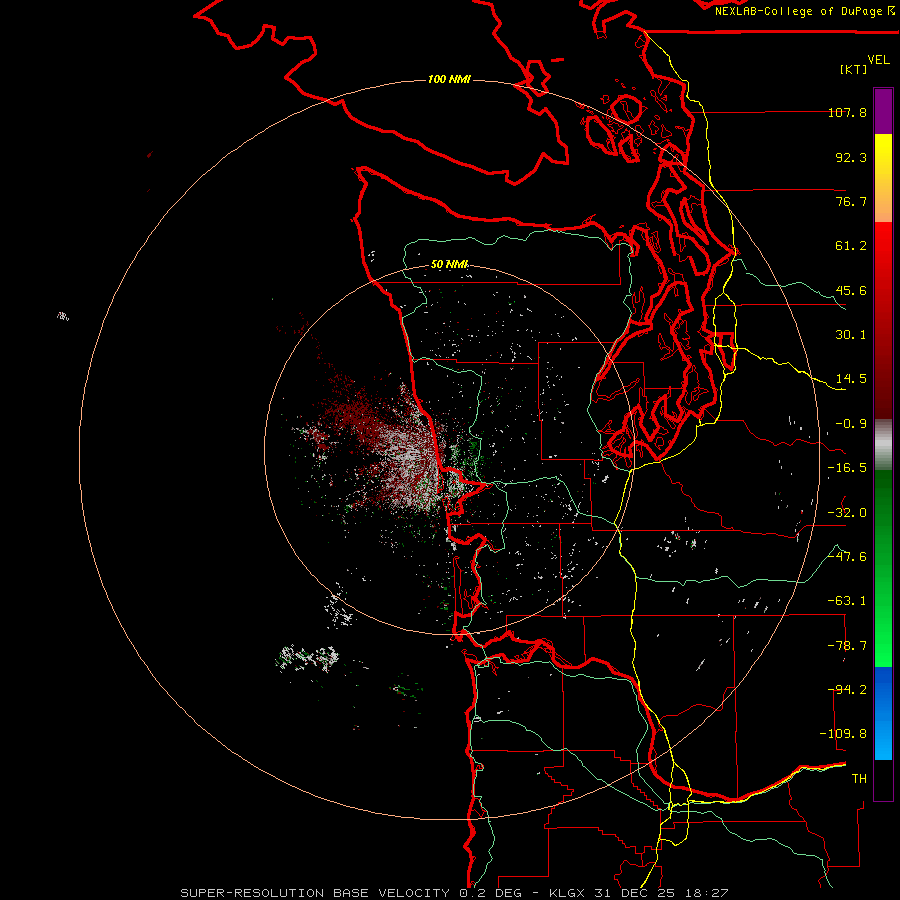Screen dimensions: 900x900
Task: Click the -109.8 velocity scale value
Action: click(843, 734)
